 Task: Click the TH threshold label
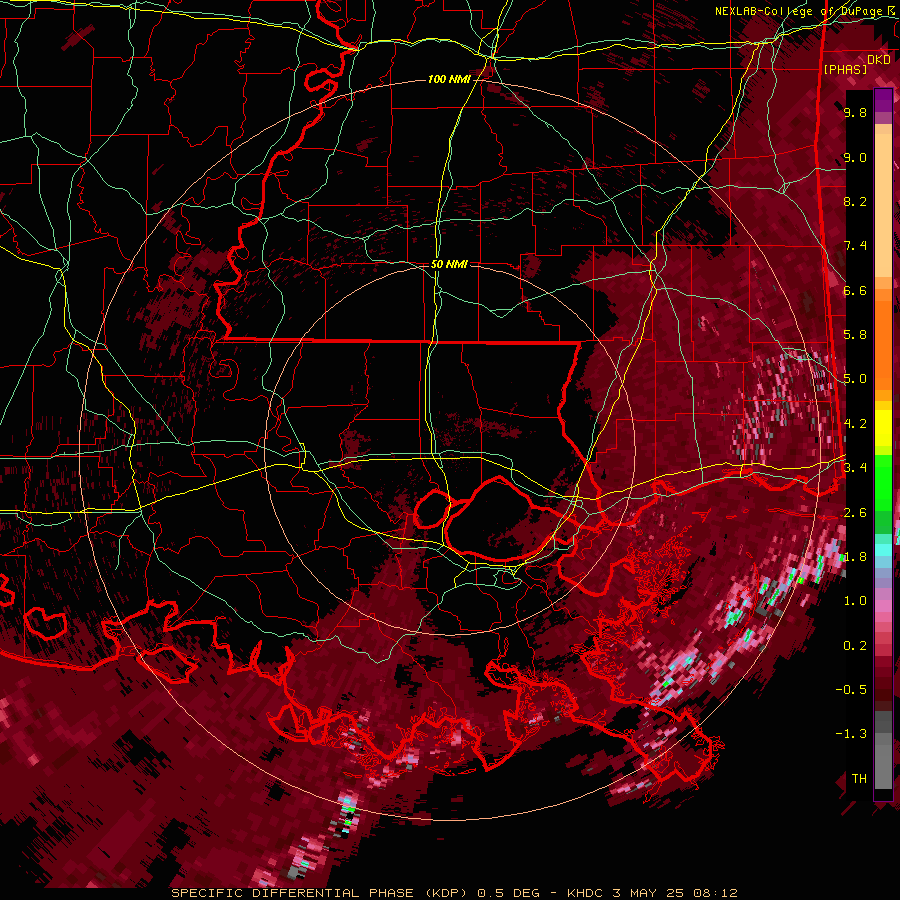[x=859, y=779]
